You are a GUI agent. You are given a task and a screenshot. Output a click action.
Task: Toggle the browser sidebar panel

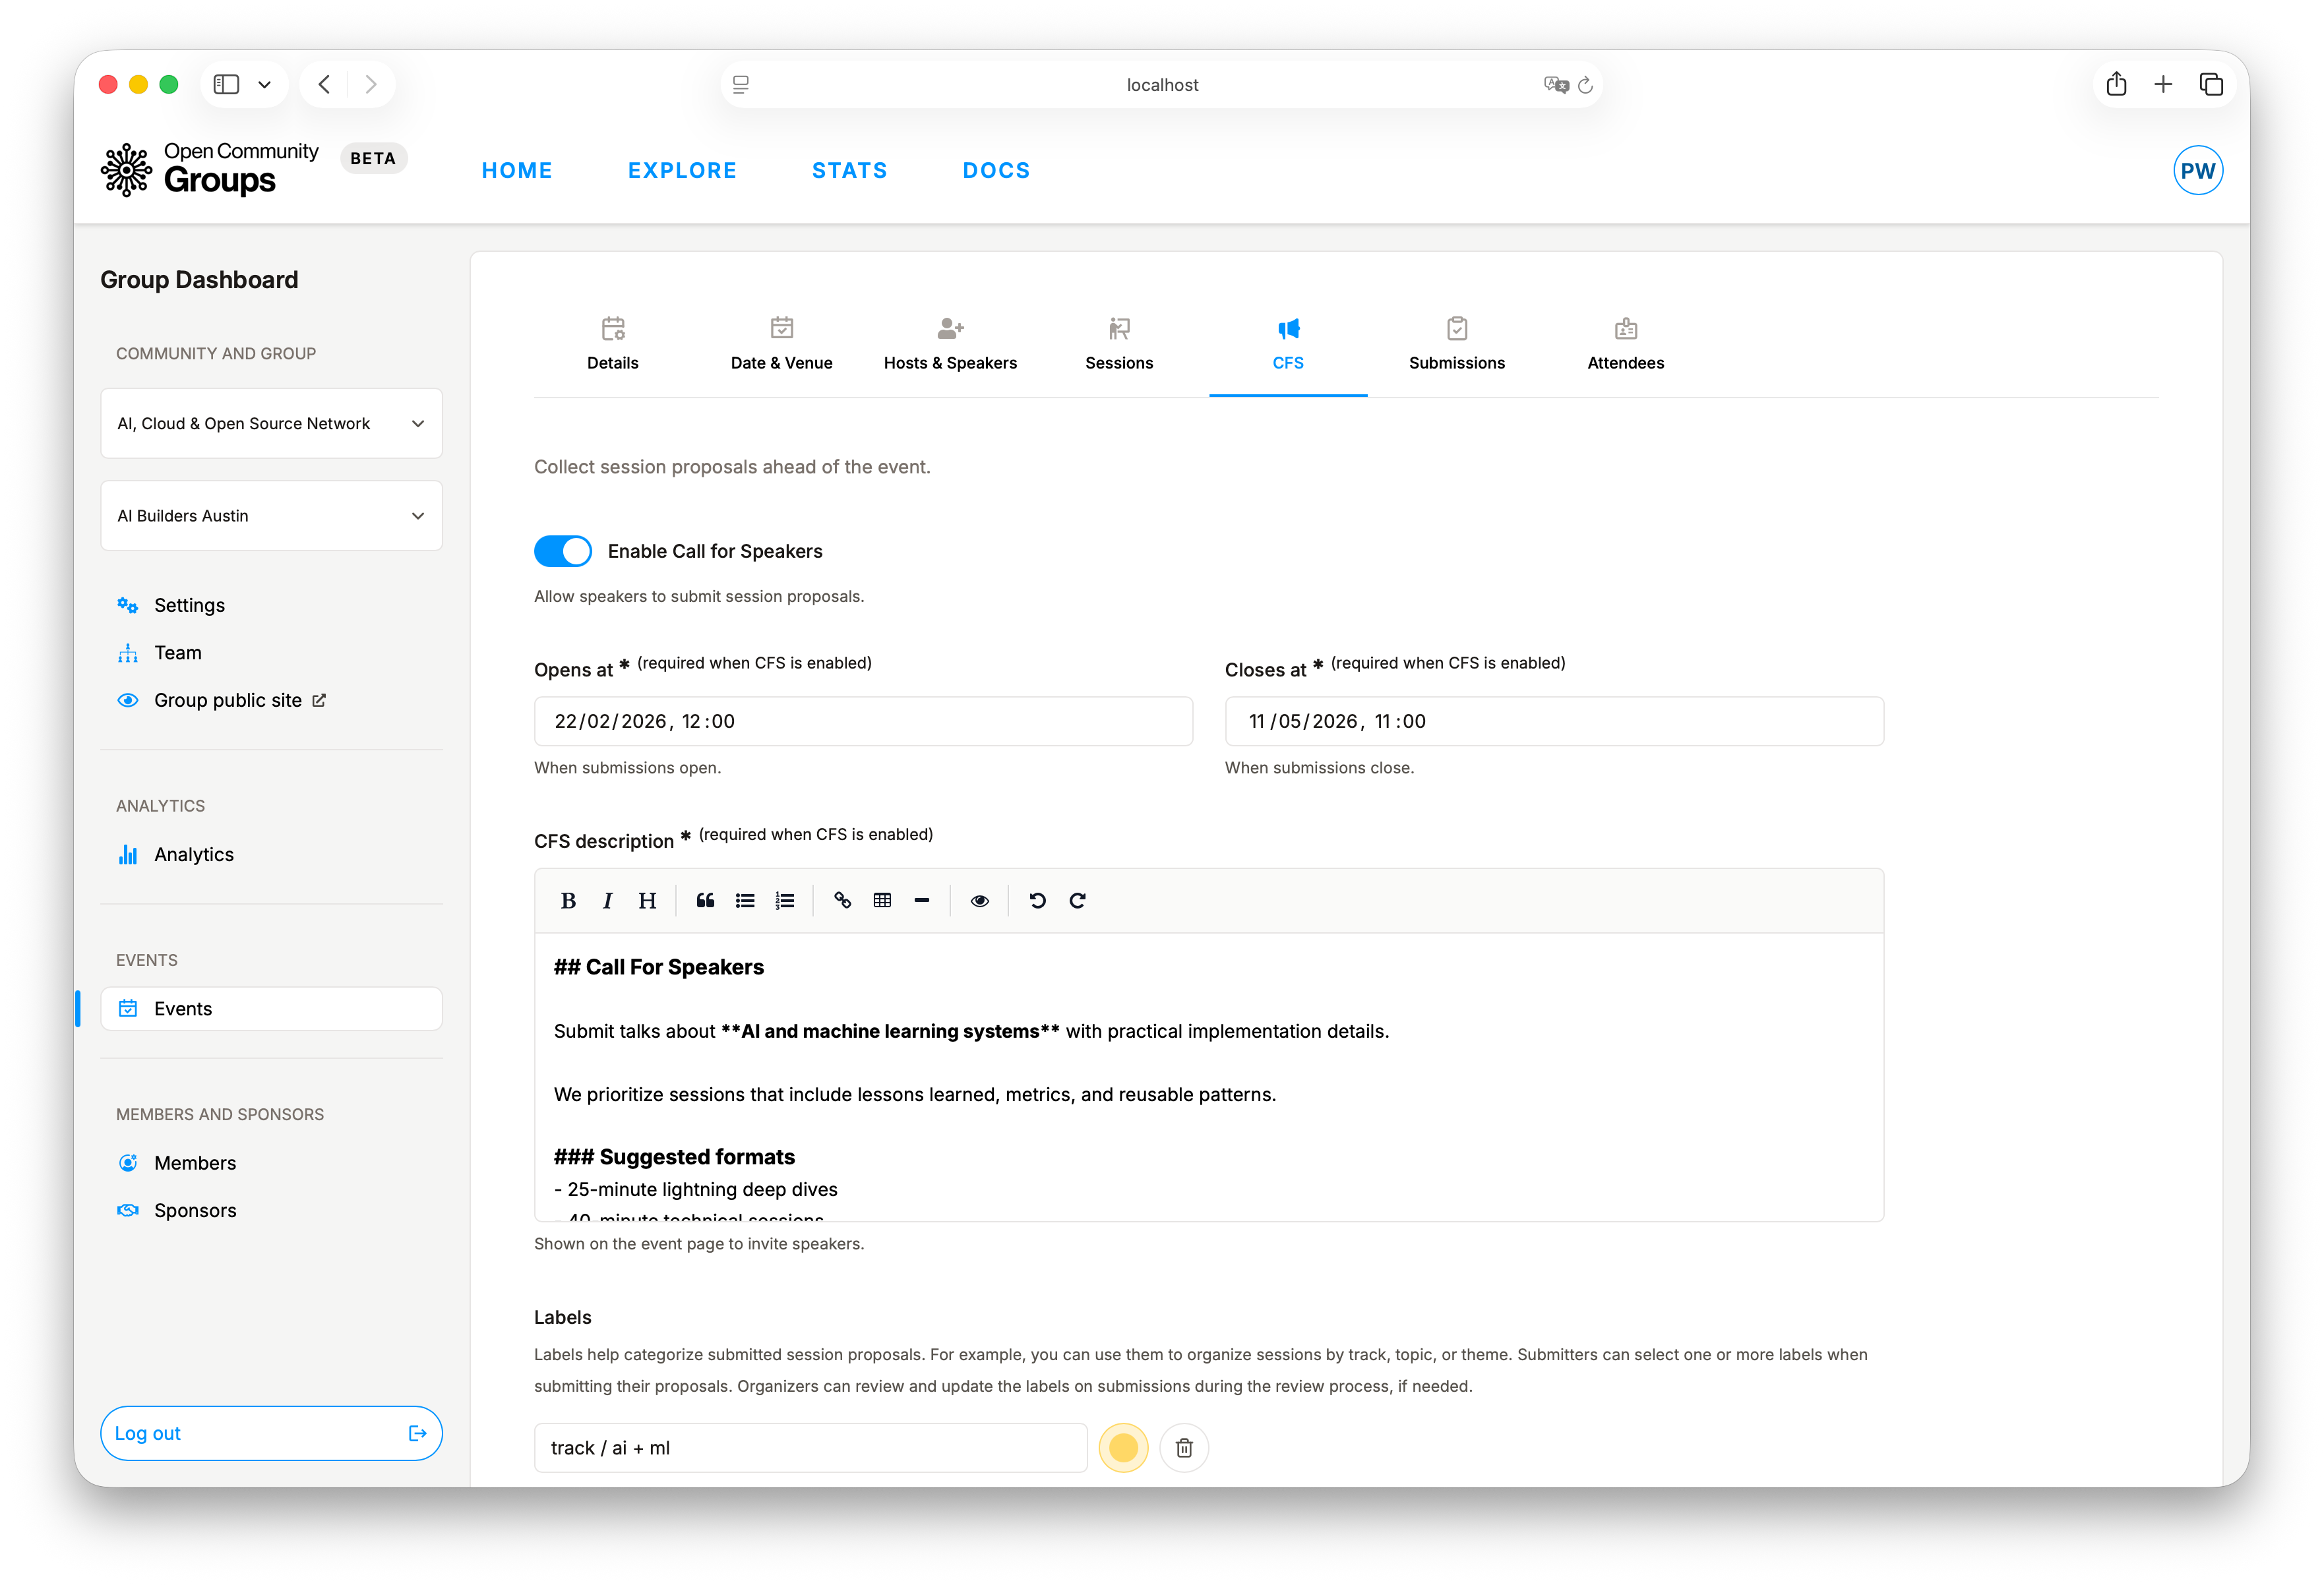click(227, 84)
